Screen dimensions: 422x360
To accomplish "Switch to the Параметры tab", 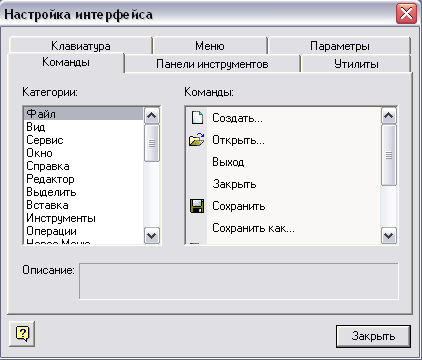I will 340,46.
